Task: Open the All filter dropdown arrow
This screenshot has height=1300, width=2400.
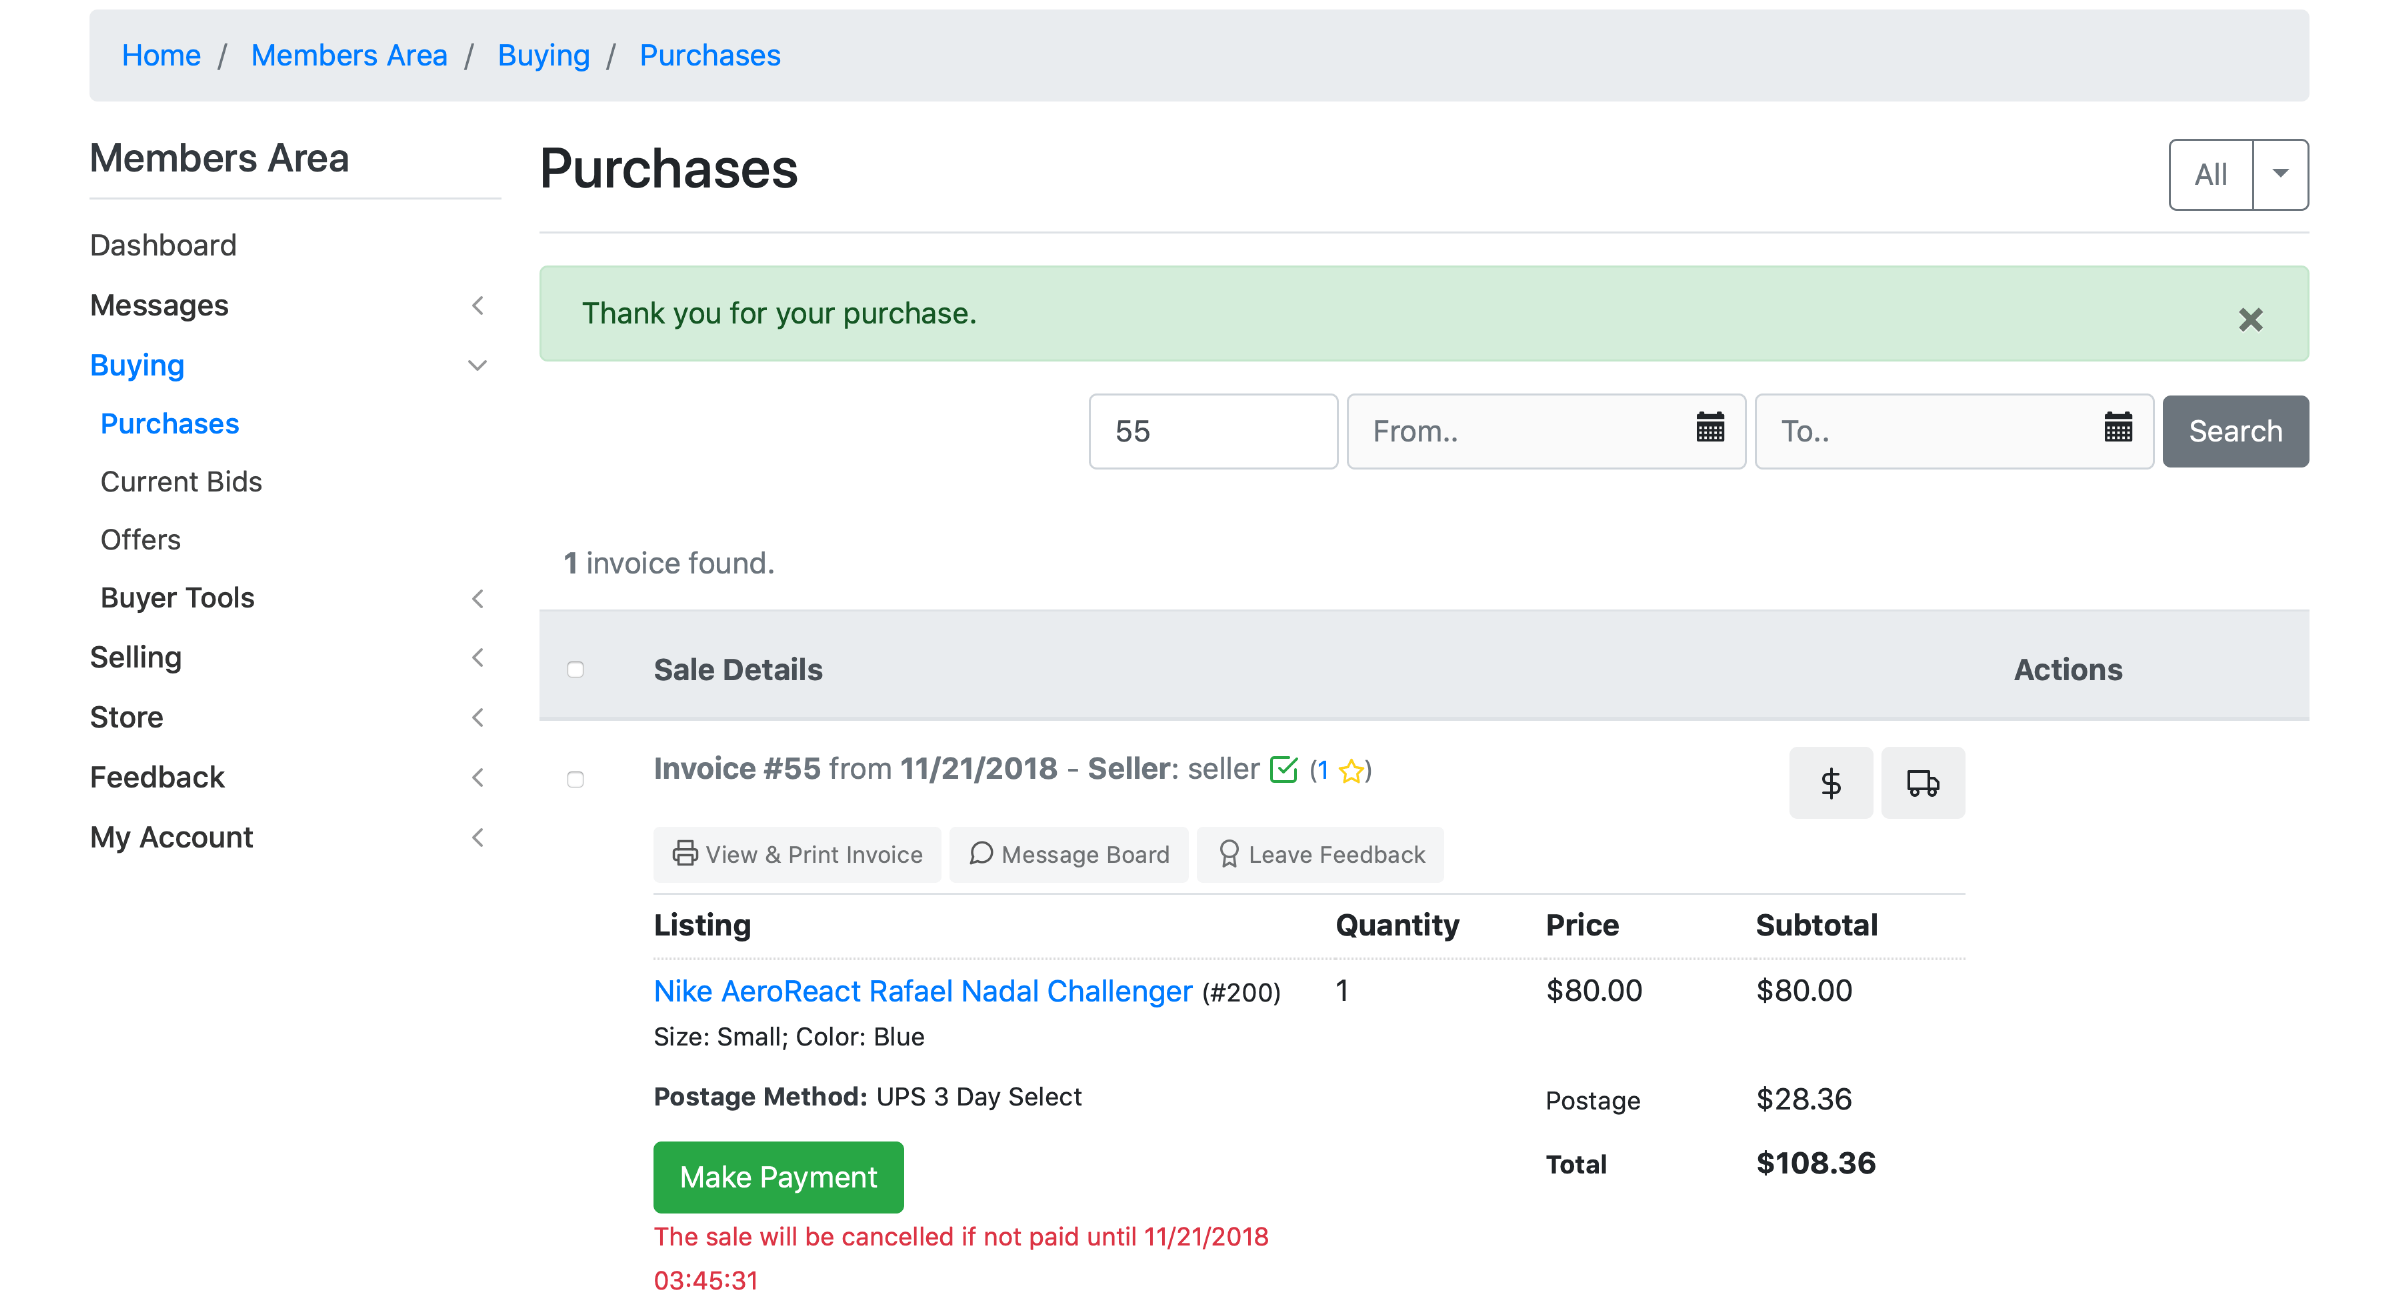Action: 2280,174
